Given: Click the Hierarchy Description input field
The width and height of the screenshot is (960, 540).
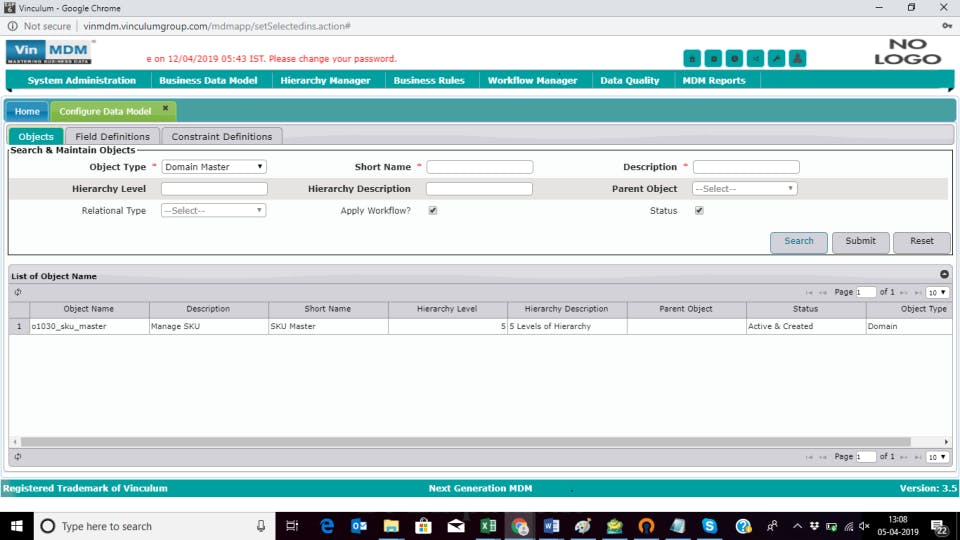Looking at the screenshot, I should [x=479, y=189].
